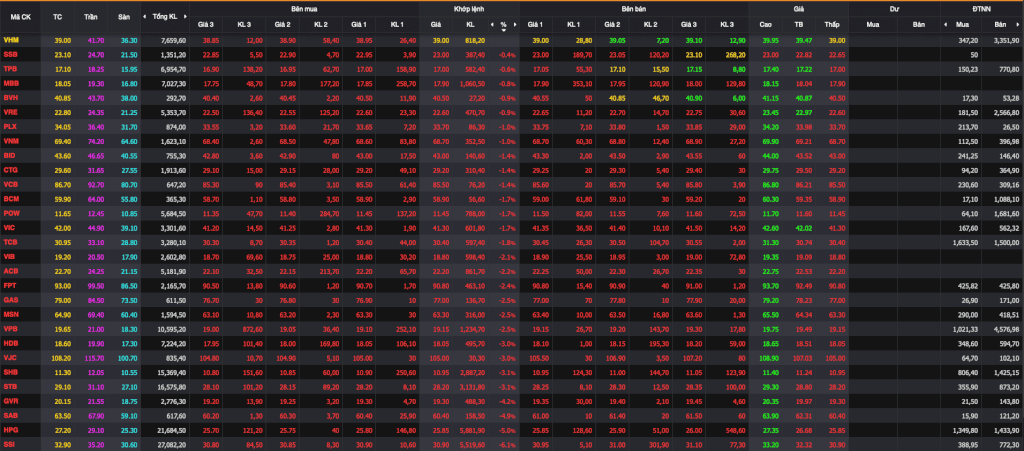This screenshot has height=451, width=1024.
Task: Open the MSN ticker symbol
Action: (x=10, y=313)
